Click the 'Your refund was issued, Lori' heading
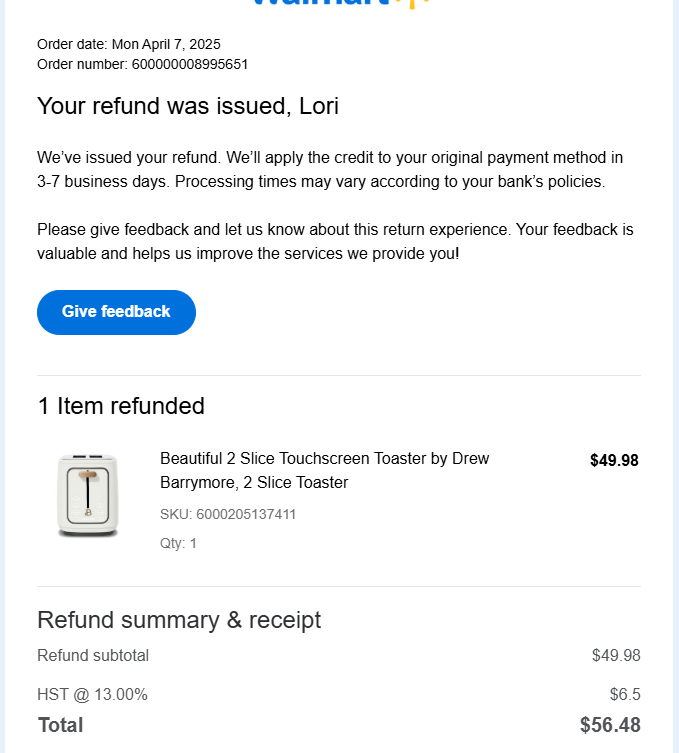679x753 pixels. click(x=188, y=106)
